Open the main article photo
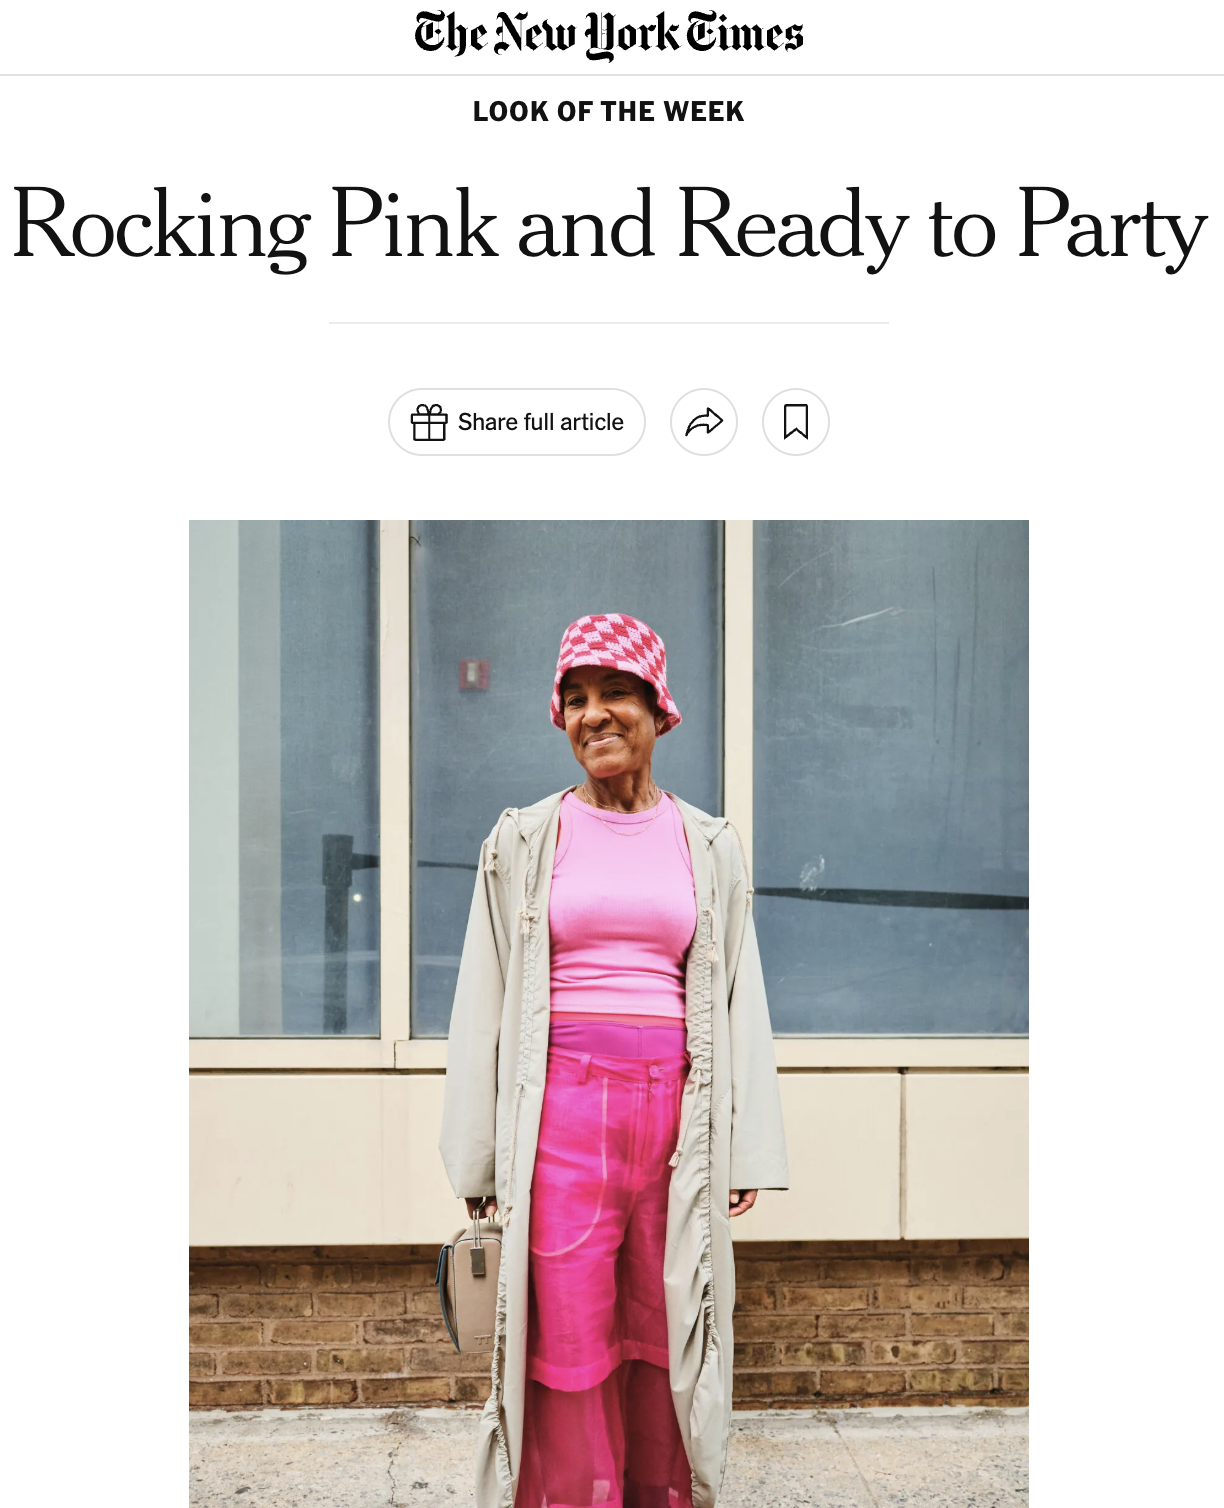1224x1508 pixels. (609, 1014)
